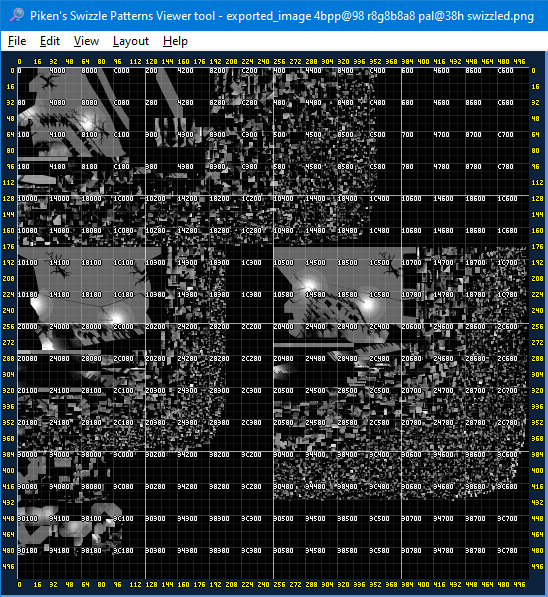Click the block address label 2C400
The height and width of the screenshot is (597, 548).
coord(379,327)
